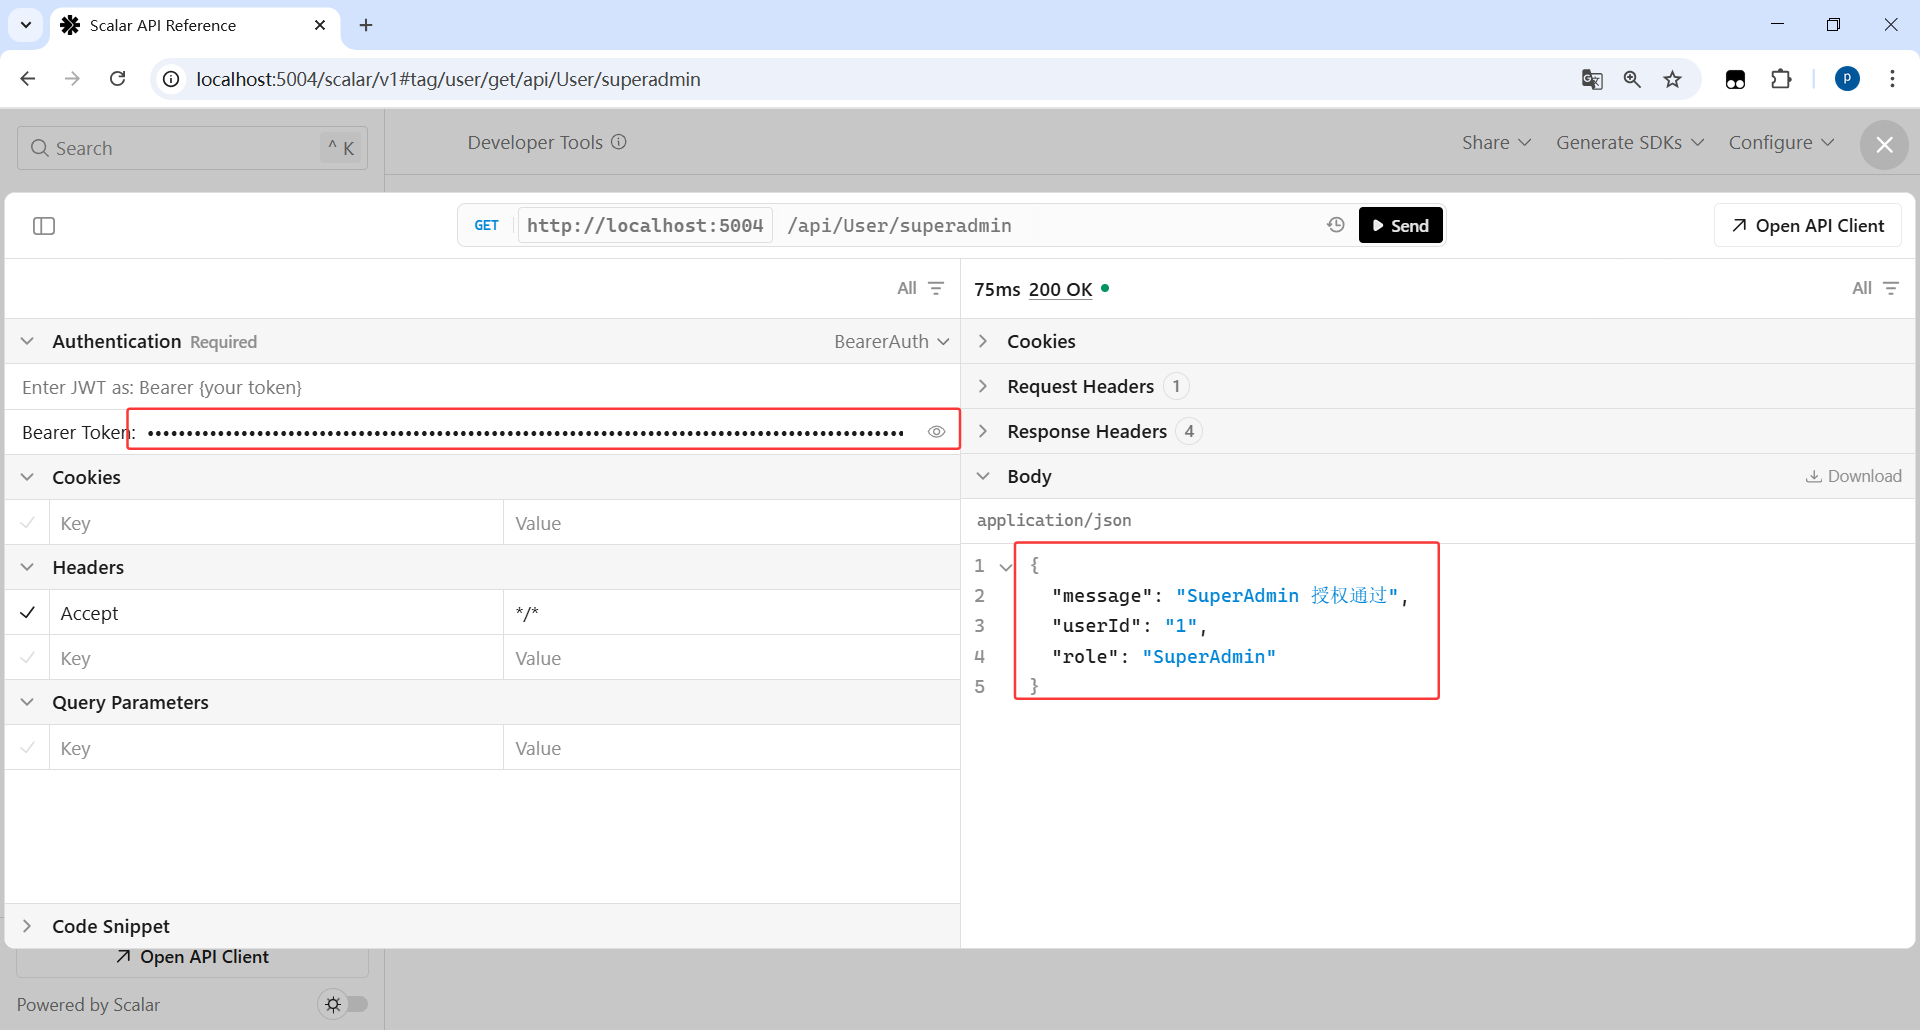This screenshot has width=1920, height=1030.
Task: Edit the /api/User/superadmin path field
Action: click(x=900, y=225)
